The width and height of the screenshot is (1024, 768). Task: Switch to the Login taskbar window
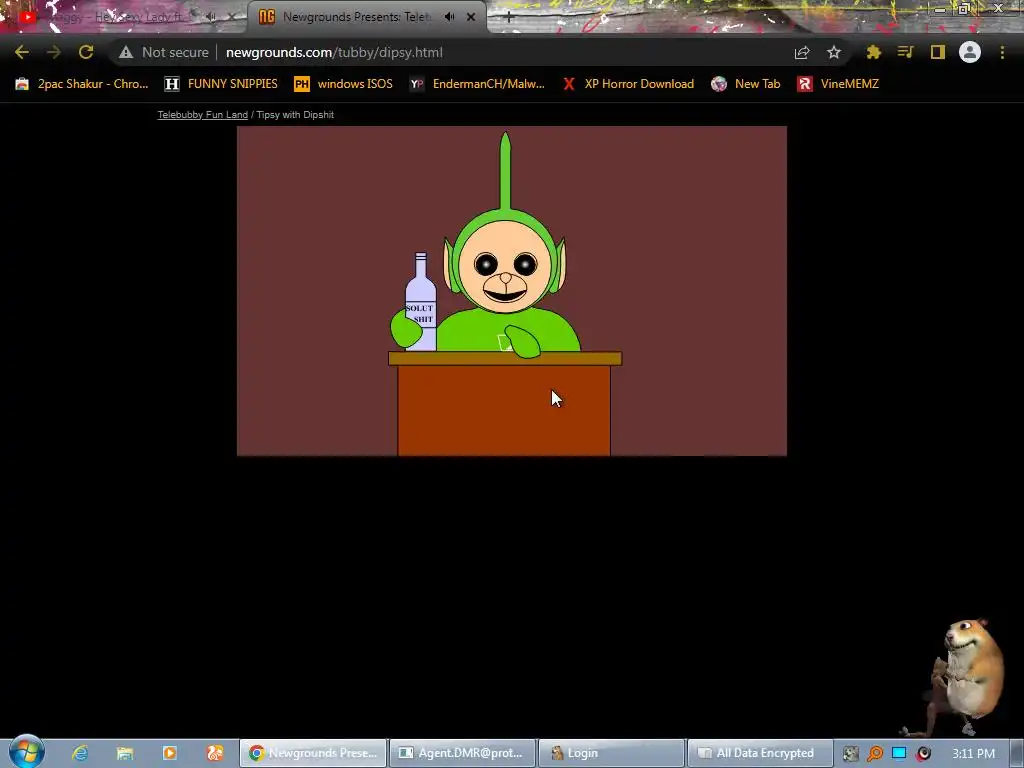tap(611, 753)
